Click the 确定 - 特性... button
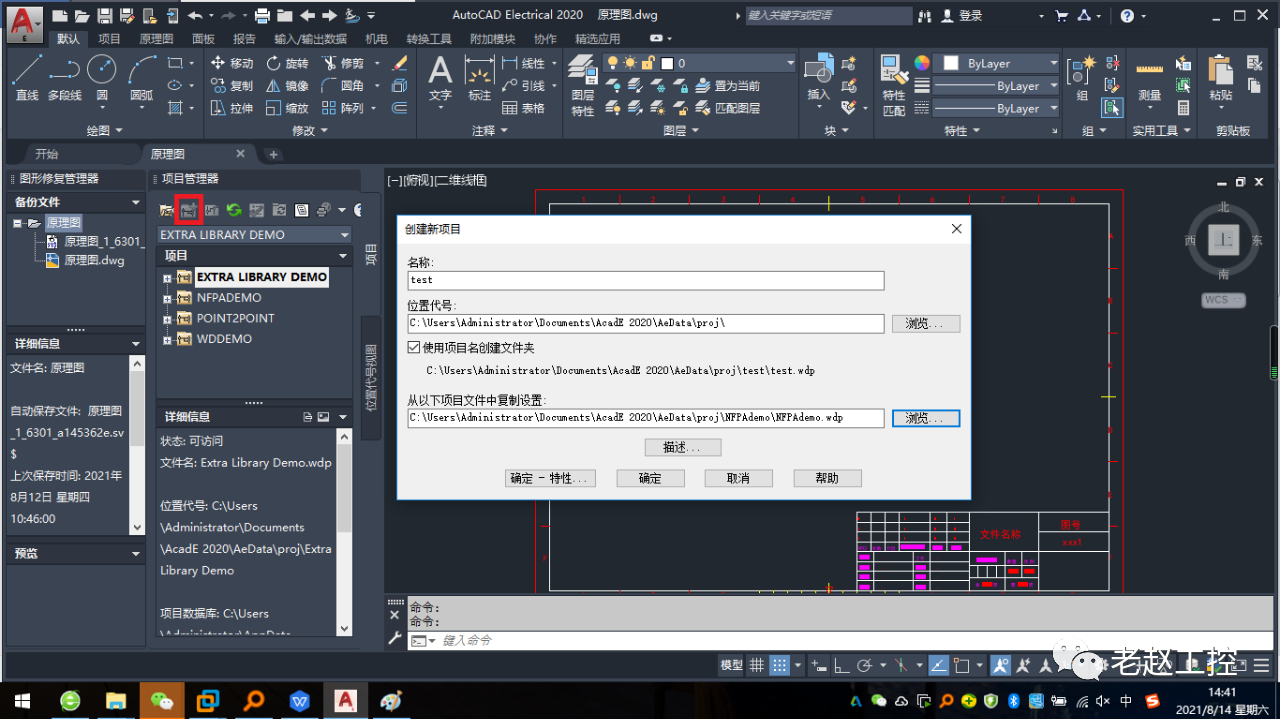 click(552, 478)
